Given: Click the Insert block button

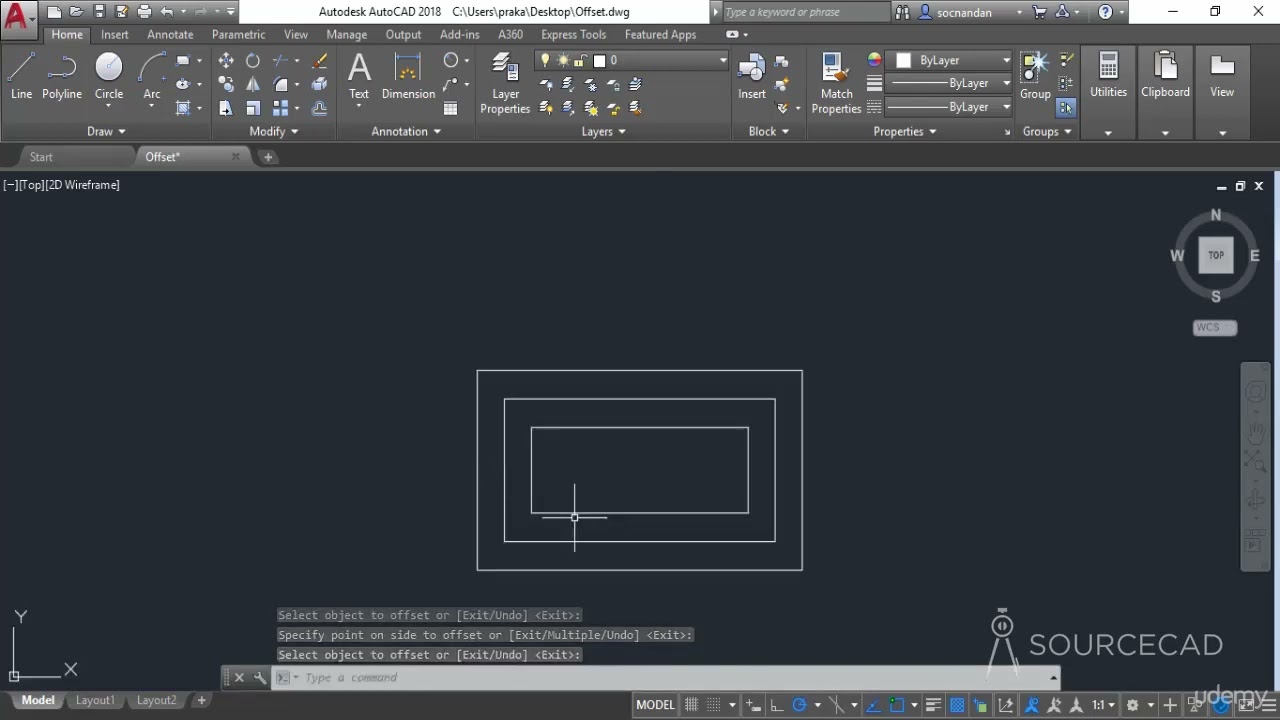Looking at the screenshot, I should [752, 77].
